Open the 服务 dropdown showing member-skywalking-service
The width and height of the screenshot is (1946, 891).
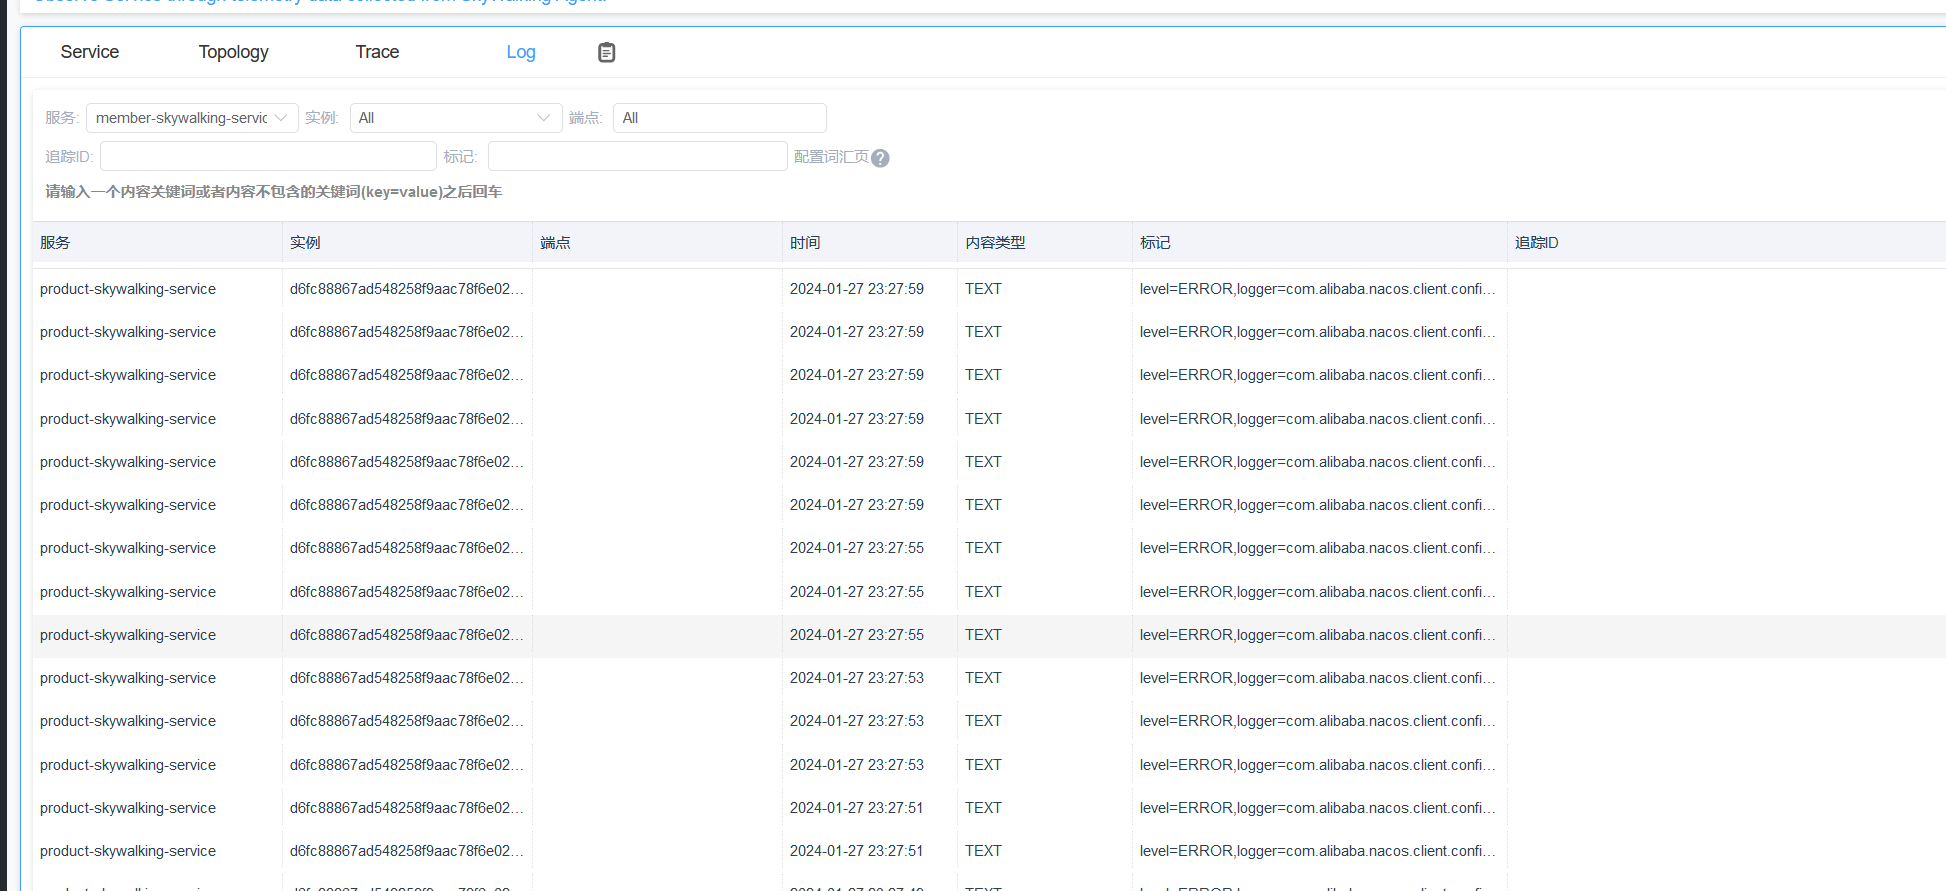[x=192, y=118]
